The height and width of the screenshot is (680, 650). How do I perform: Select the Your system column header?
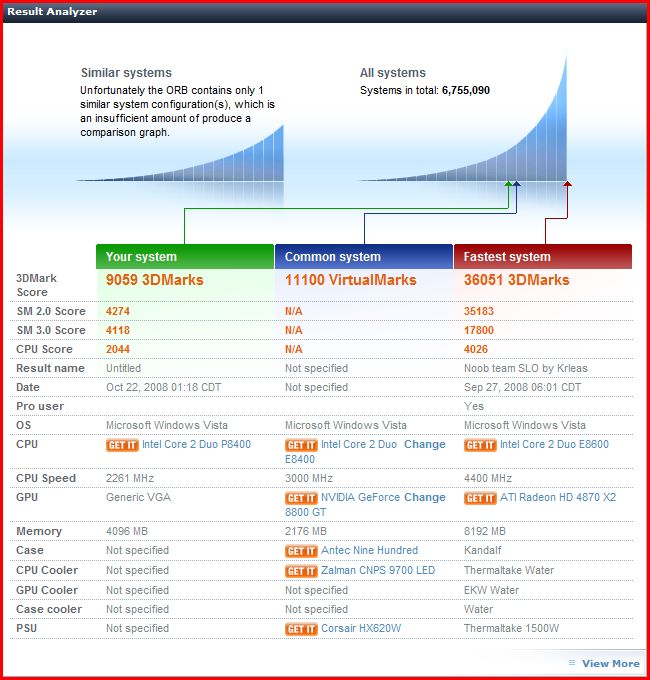[185, 256]
